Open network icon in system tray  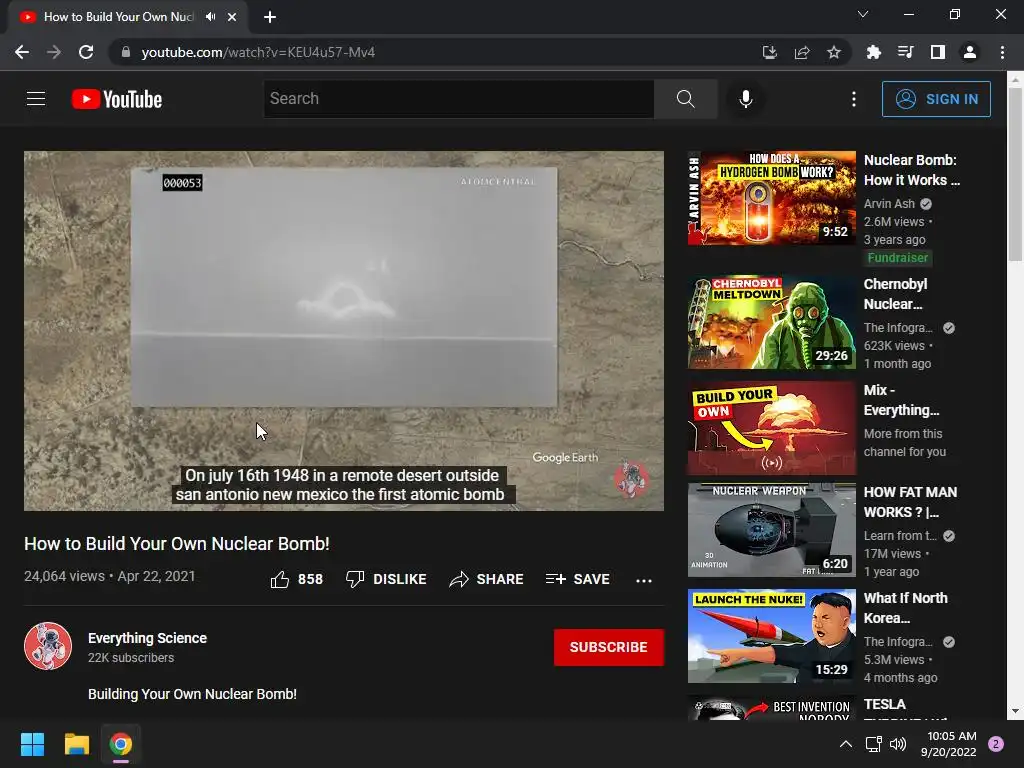click(873, 744)
